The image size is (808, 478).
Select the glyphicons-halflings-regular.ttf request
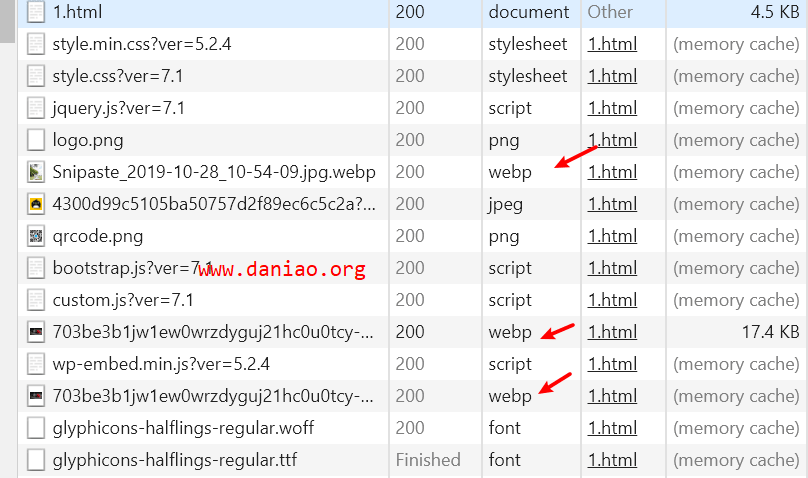pyautogui.click(x=175, y=460)
